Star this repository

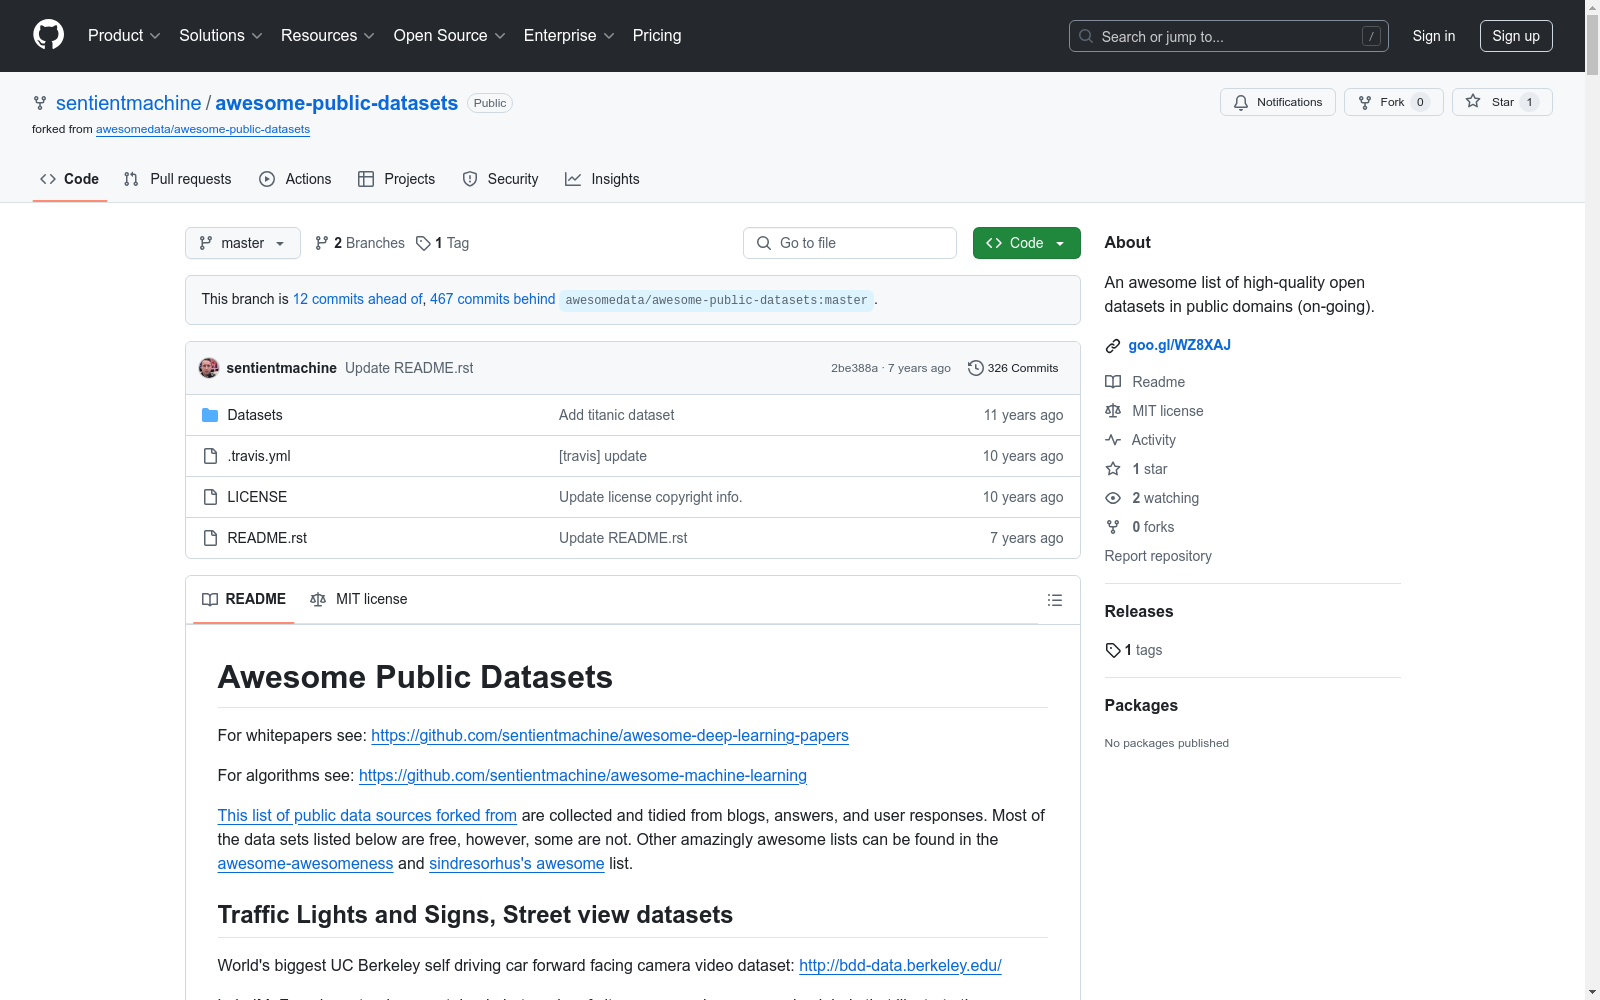point(1502,102)
